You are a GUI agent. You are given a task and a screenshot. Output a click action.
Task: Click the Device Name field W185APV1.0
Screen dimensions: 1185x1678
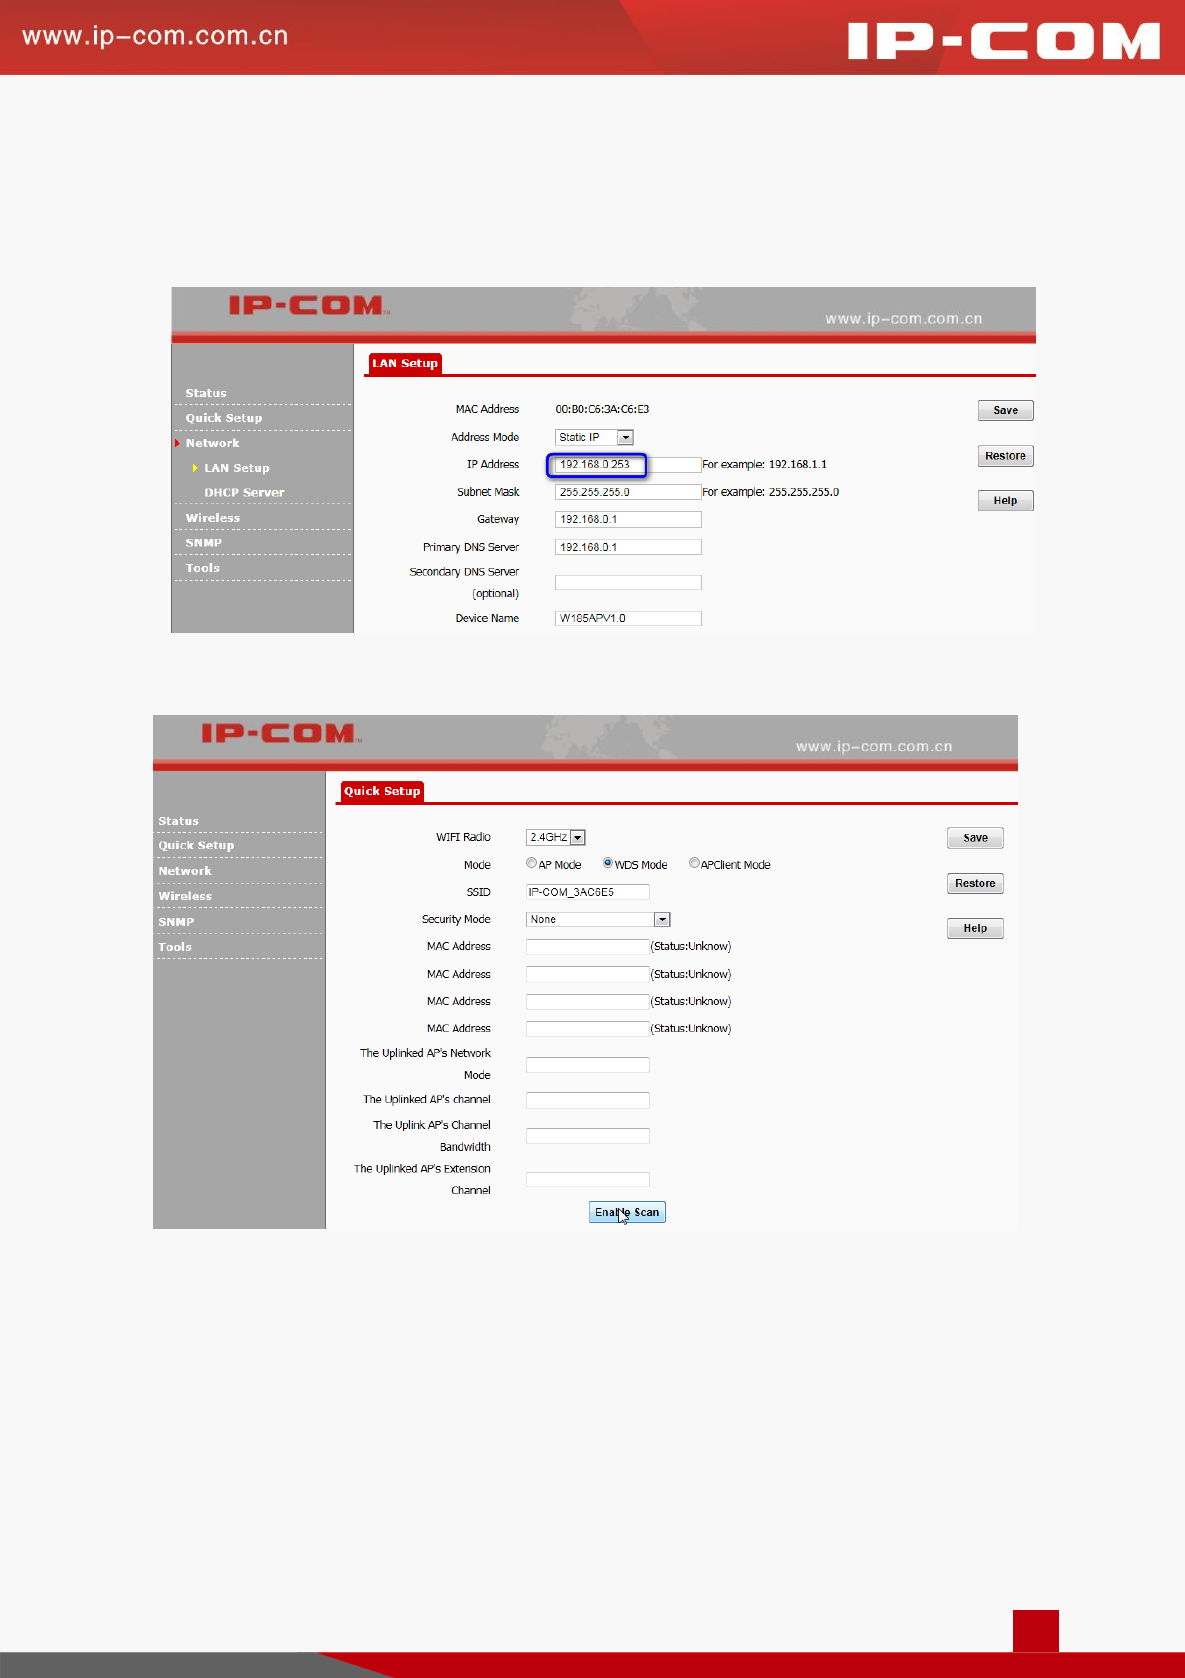pyautogui.click(x=628, y=618)
